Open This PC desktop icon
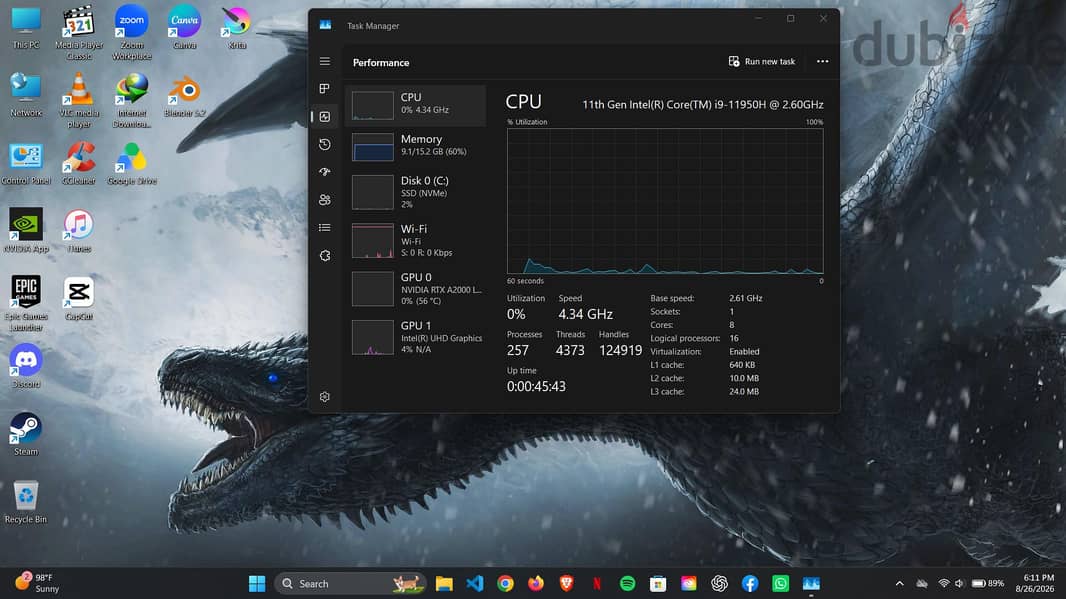Image resolution: width=1066 pixels, height=599 pixels. click(x=26, y=28)
